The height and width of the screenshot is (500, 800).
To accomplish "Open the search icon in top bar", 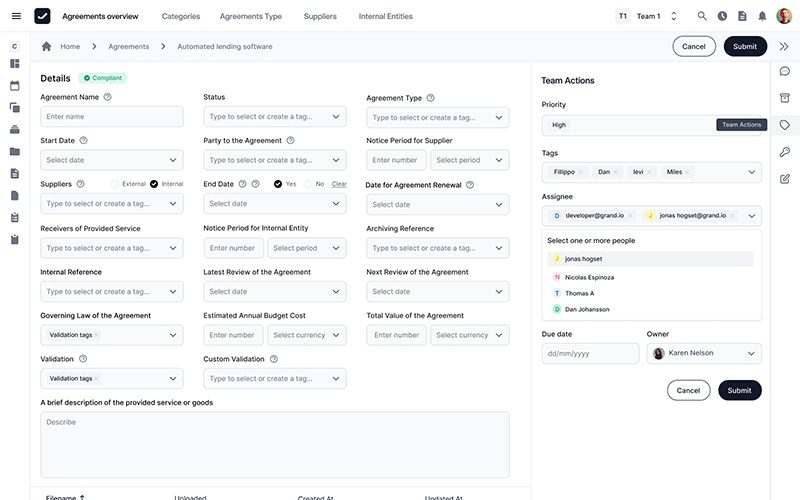I will (x=702, y=16).
